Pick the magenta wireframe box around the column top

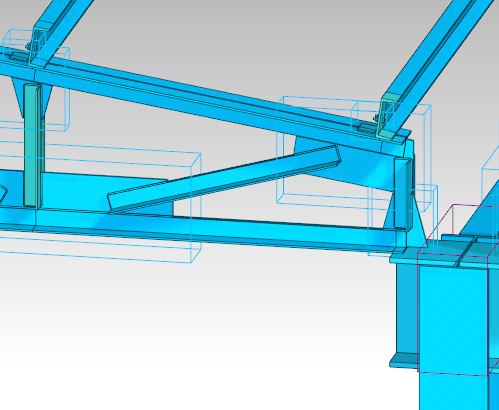457,290
